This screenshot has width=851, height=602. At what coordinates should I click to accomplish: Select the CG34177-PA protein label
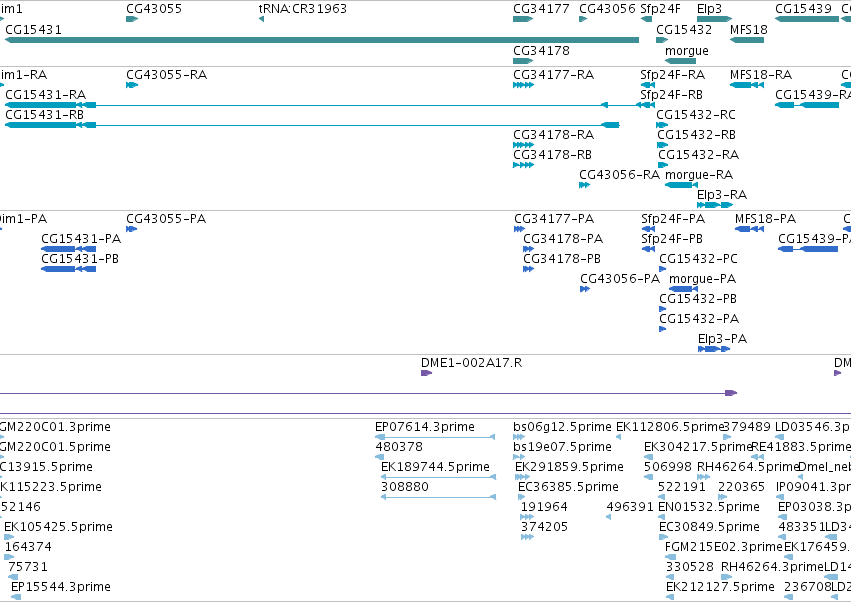(x=554, y=219)
